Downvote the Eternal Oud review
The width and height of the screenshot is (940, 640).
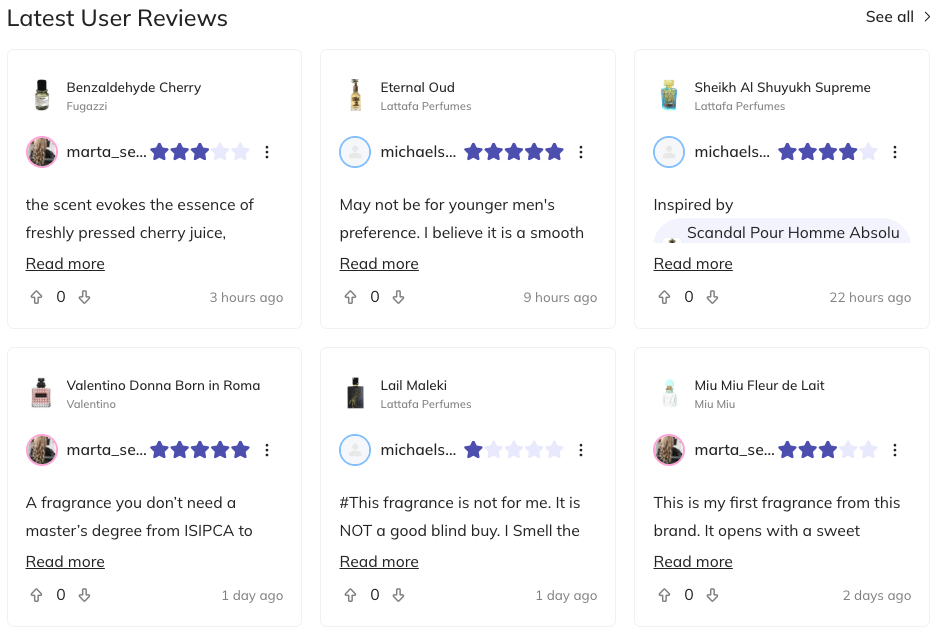398,297
